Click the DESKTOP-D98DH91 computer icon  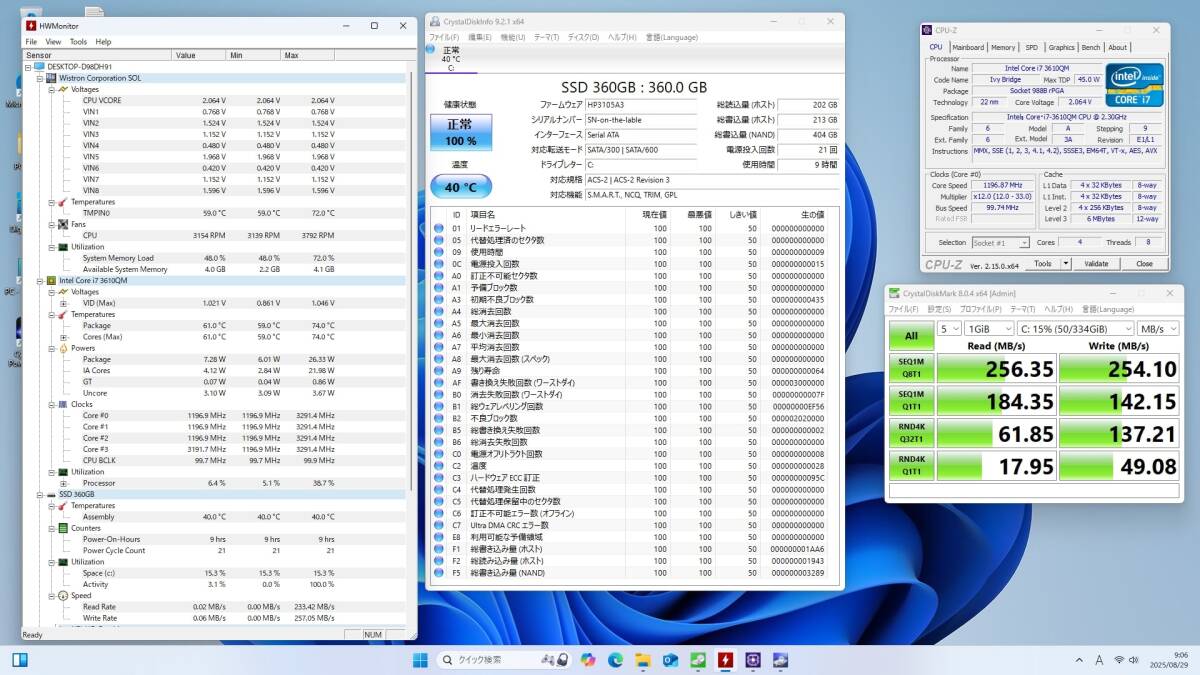point(39,66)
